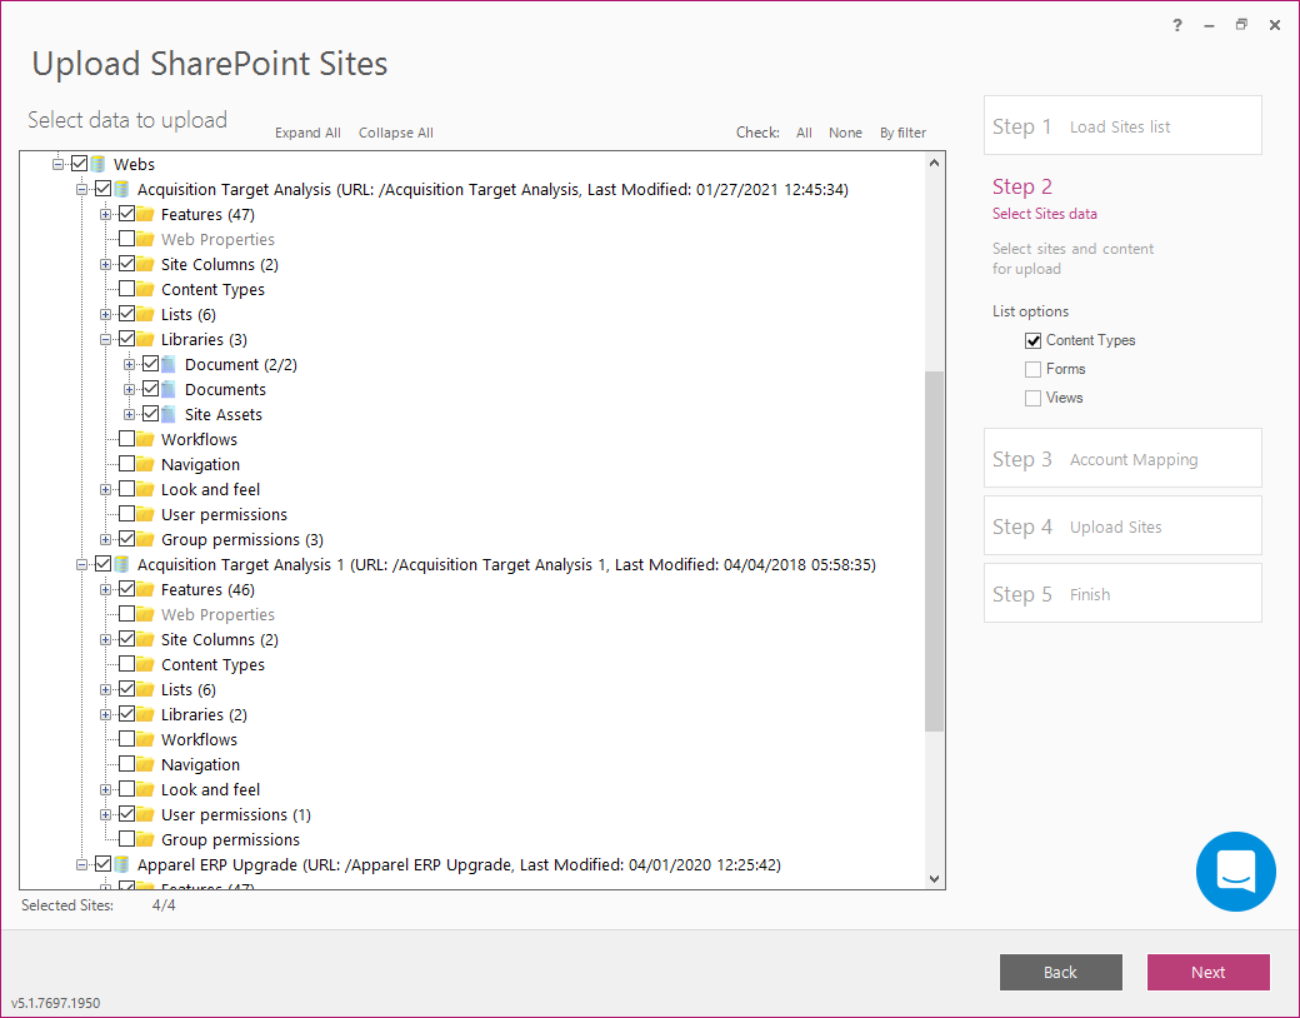The width and height of the screenshot is (1300, 1018).
Task: Uncheck the Apparel ERP Upgrade site checkbox
Action: click(103, 863)
